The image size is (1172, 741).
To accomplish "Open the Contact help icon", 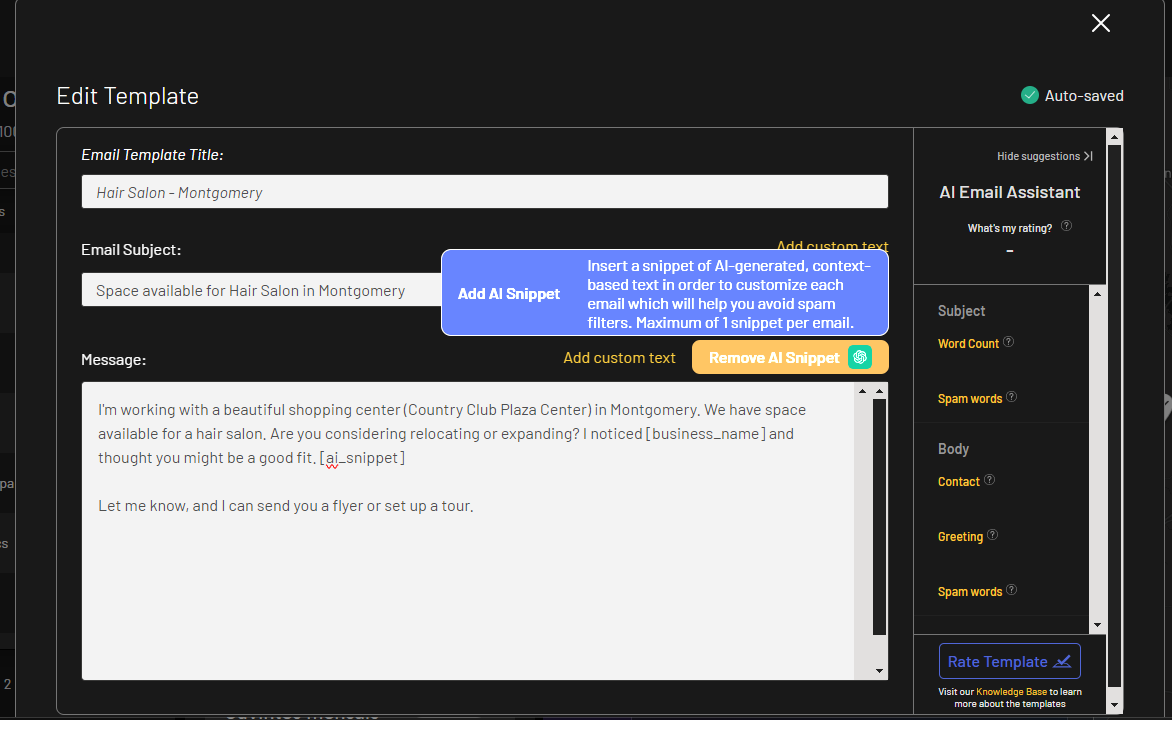I will point(989,479).
